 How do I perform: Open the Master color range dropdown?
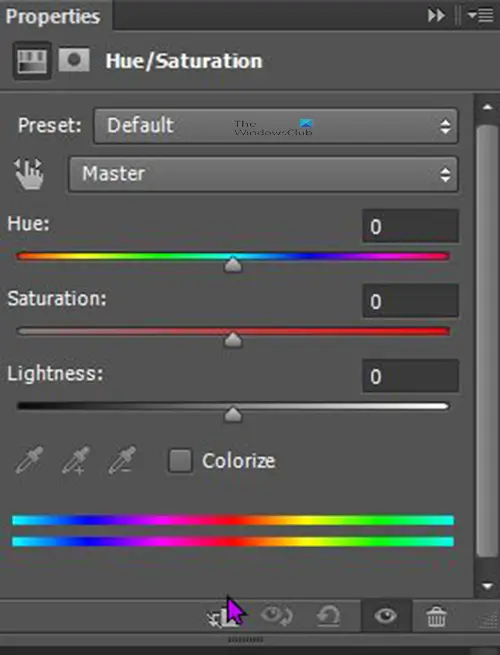263,174
